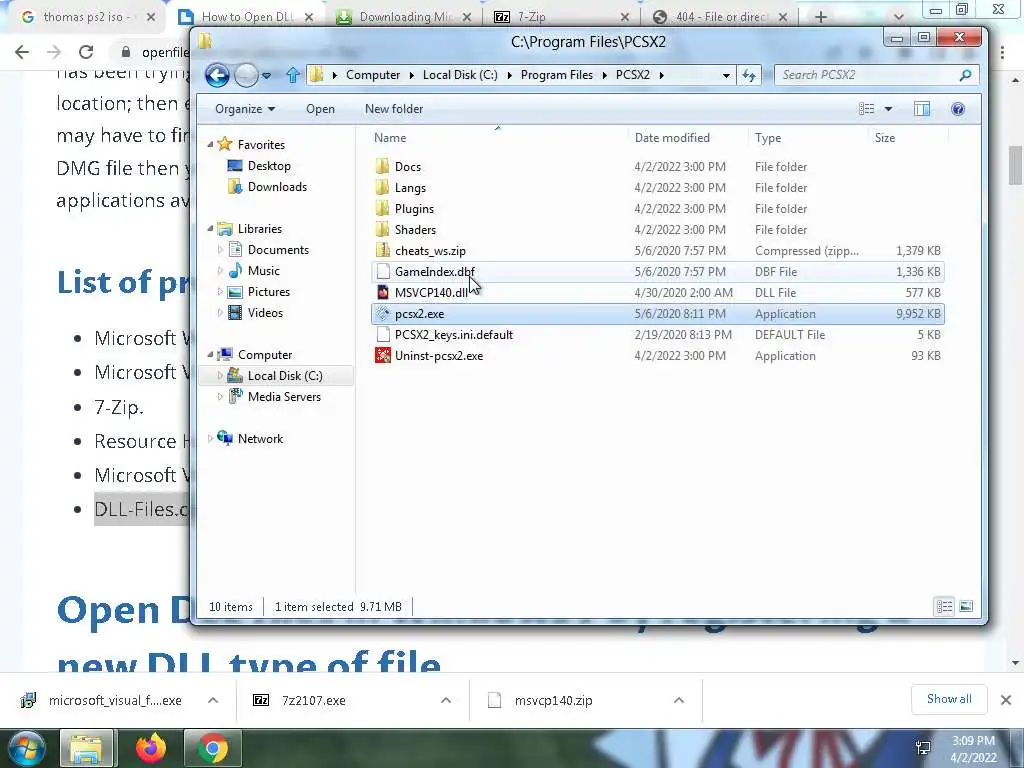This screenshot has width=1024, height=768.
Task: Sort files by Date modified column
Action: [672, 138]
